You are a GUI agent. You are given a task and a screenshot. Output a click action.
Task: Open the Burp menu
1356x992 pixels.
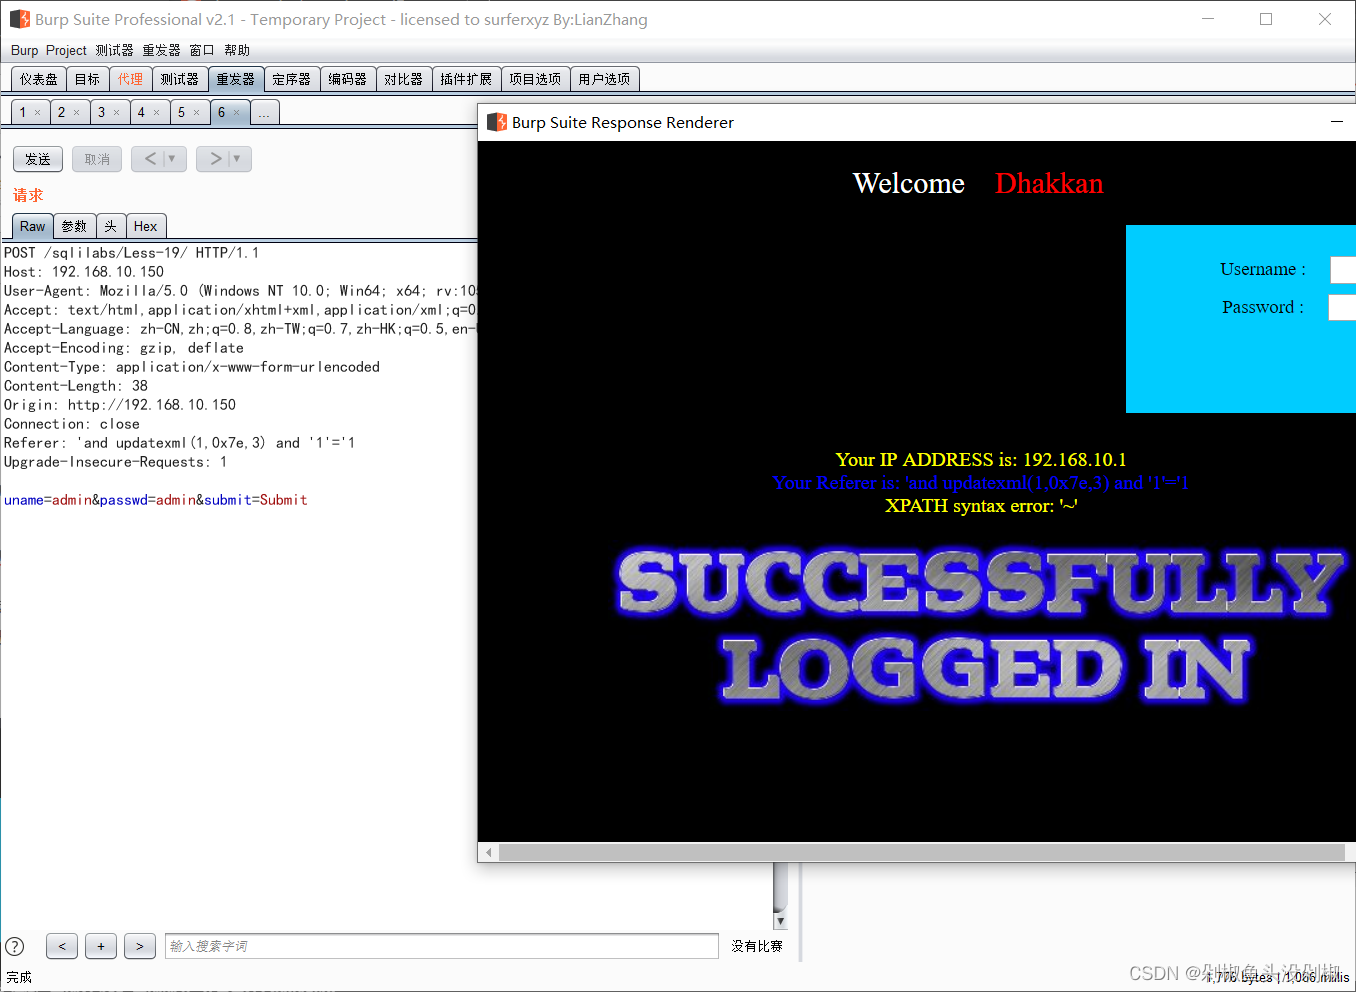(x=24, y=50)
